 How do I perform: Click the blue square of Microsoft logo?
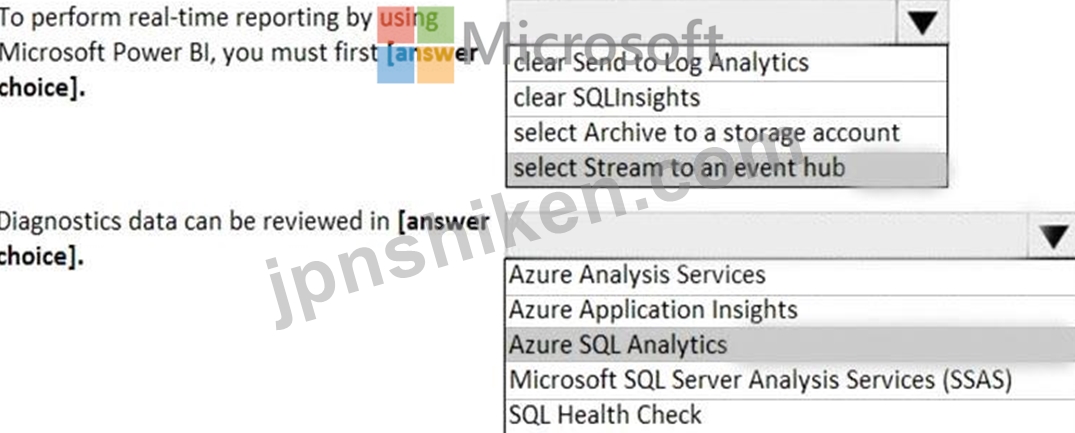tap(396, 65)
